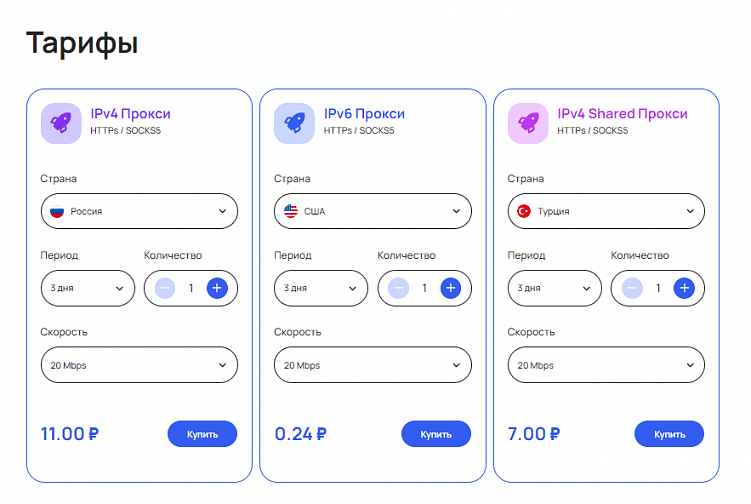Screen dimensions: 751x504
Task: Click the IPv6 Прокси rocket icon
Action: [294, 123]
